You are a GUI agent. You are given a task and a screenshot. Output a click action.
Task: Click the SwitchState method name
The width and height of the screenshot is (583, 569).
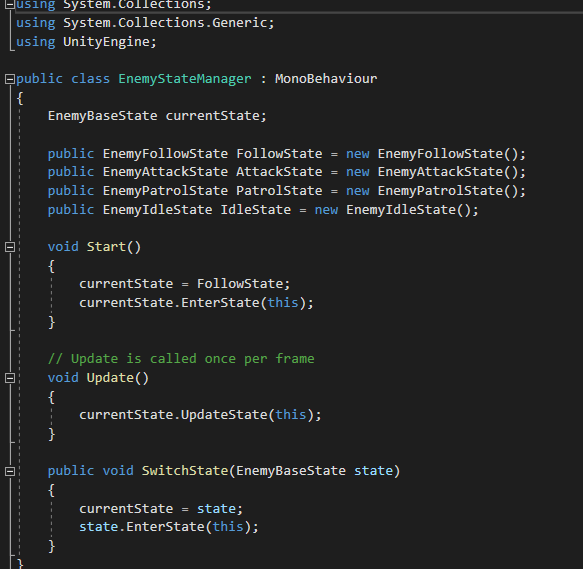point(185,471)
